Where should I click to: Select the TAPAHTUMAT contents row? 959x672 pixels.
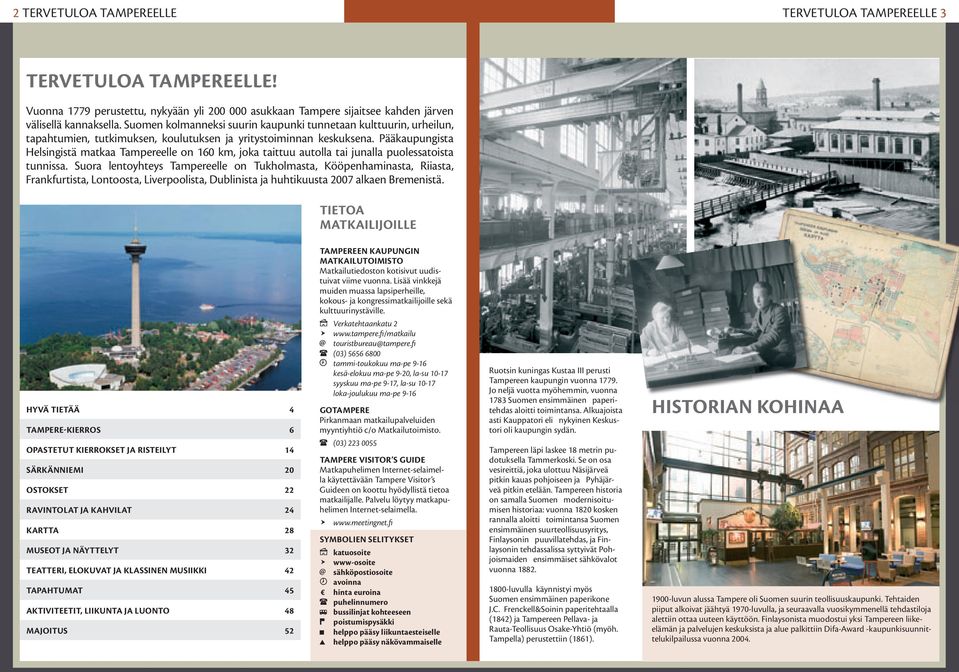click(160, 591)
